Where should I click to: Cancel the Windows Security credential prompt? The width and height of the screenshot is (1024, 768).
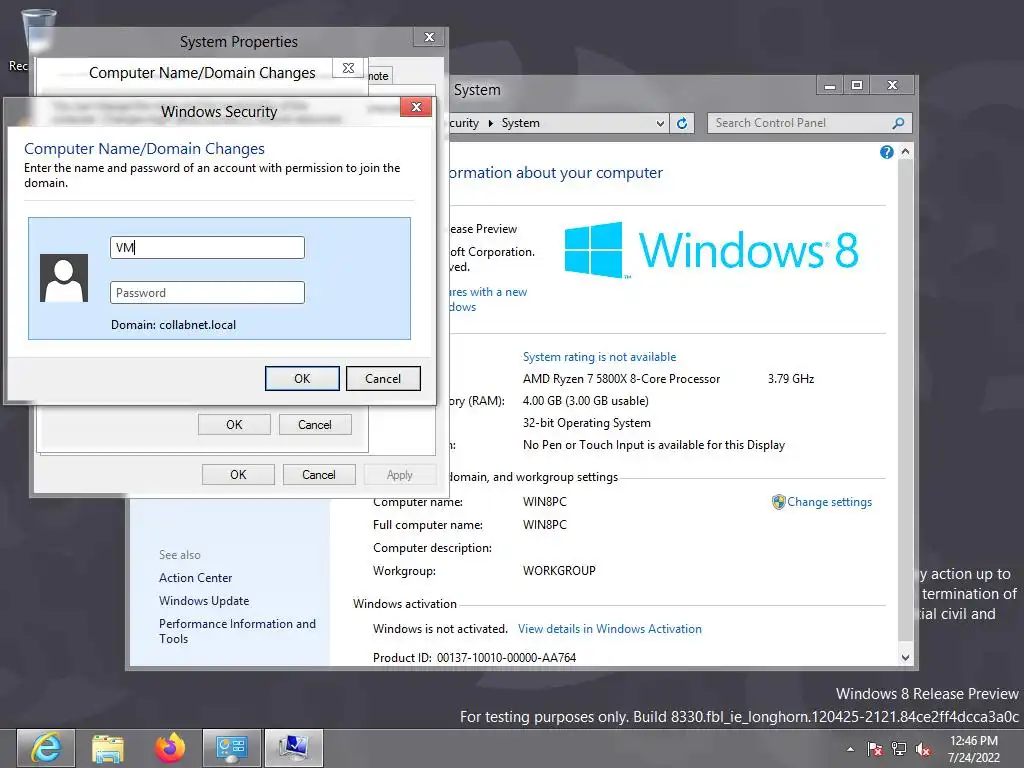coord(383,379)
